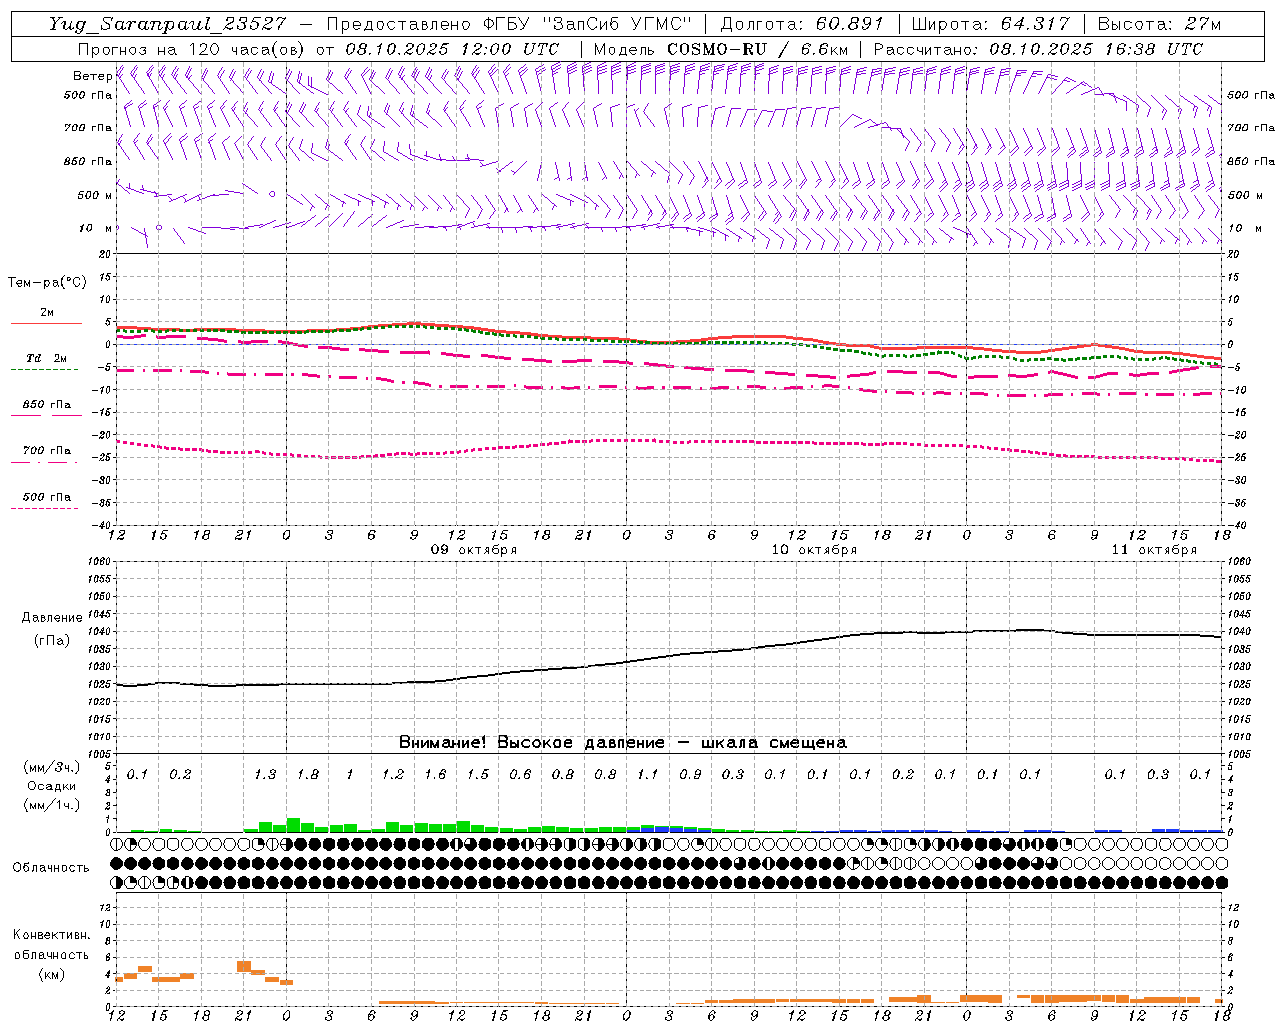This screenshot has height=1024, width=1280.
Task: Click the '850 гПа' temperature legend entry
Action: (47, 405)
